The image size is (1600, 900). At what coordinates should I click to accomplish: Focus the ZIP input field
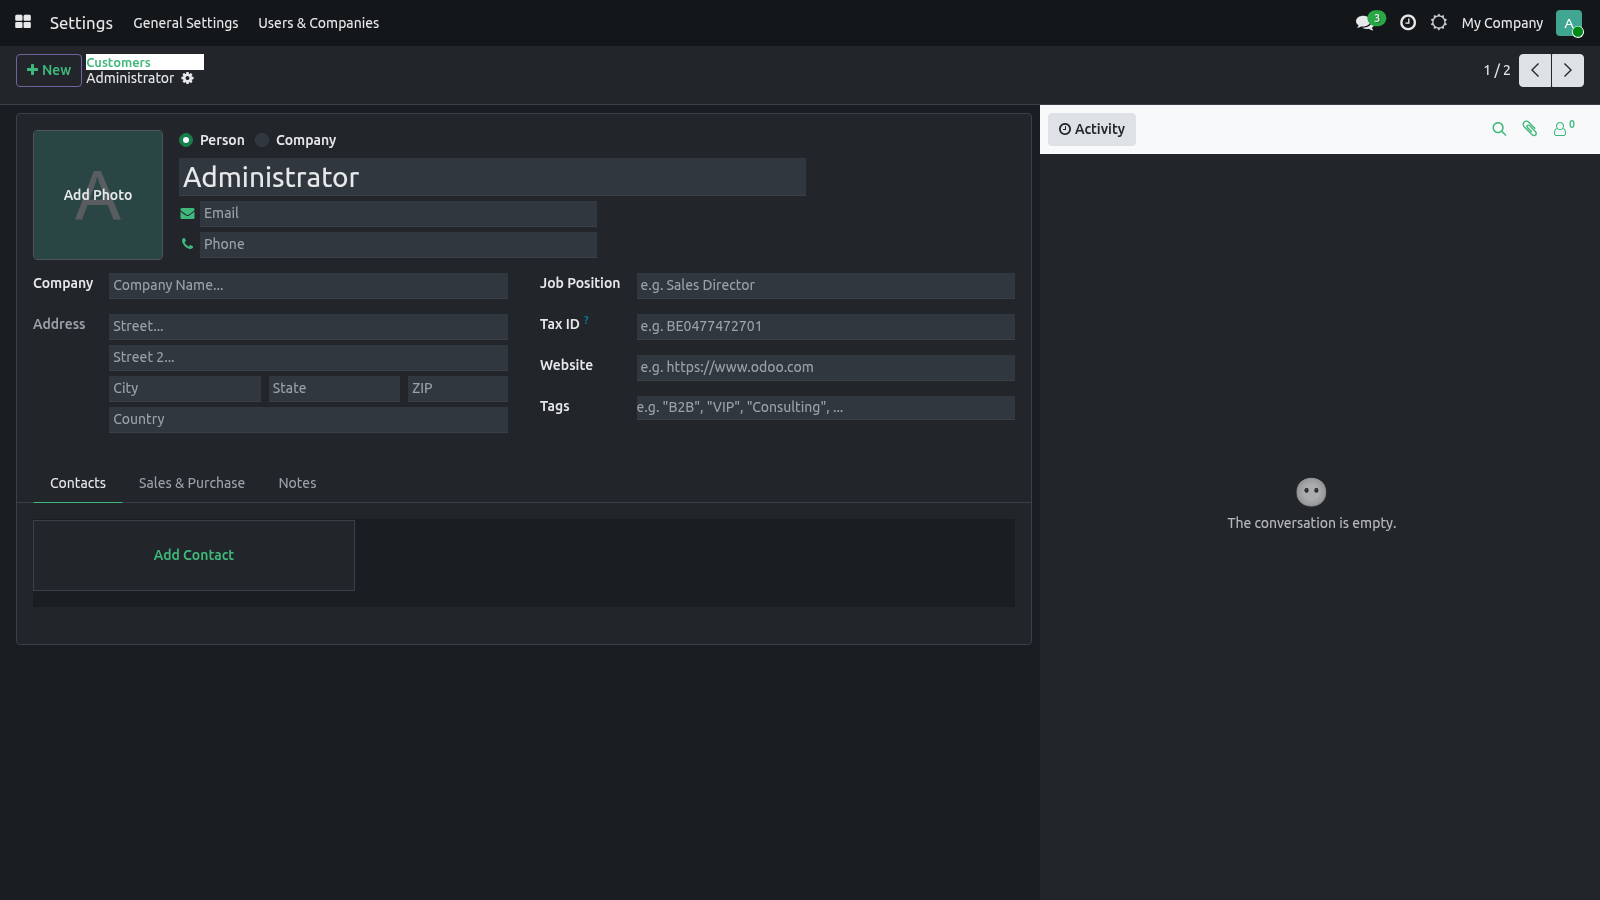click(458, 389)
